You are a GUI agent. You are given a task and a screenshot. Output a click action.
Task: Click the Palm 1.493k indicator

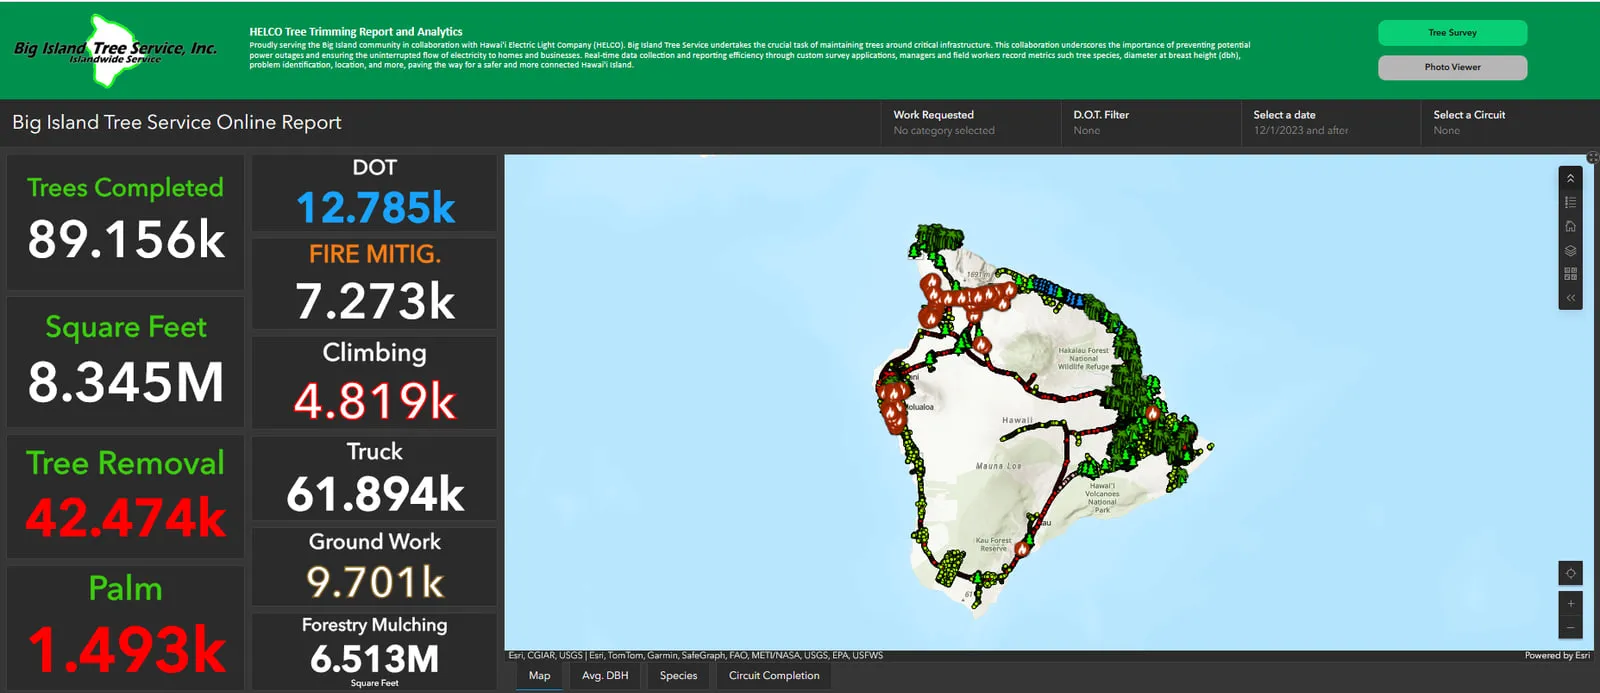tap(125, 627)
